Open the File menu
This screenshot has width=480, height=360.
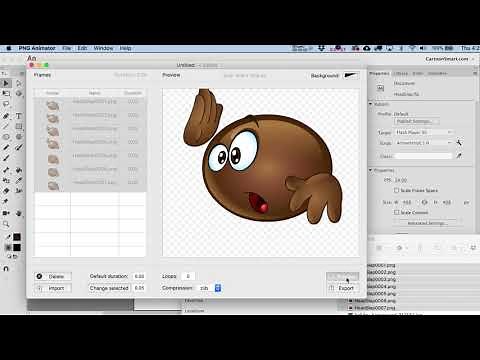click(67, 48)
